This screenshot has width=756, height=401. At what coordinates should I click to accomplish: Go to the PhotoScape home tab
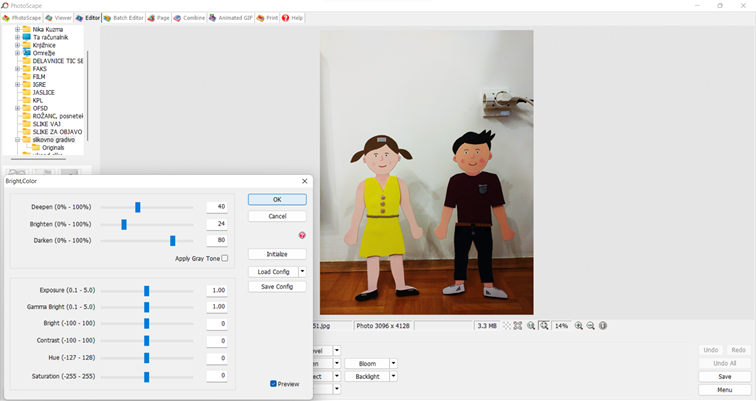pyautogui.click(x=22, y=18)
